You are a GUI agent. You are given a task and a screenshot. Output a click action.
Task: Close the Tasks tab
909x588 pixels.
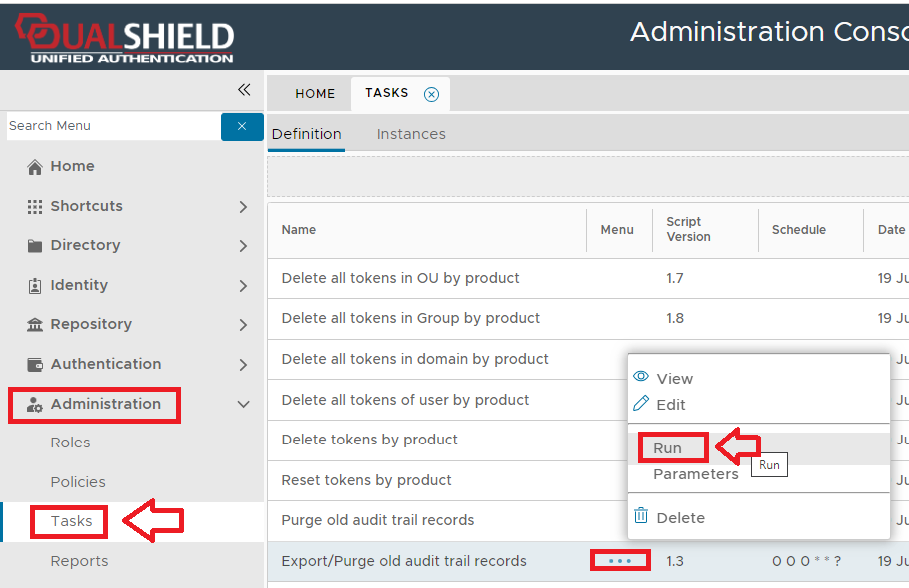tap(431, 94)
